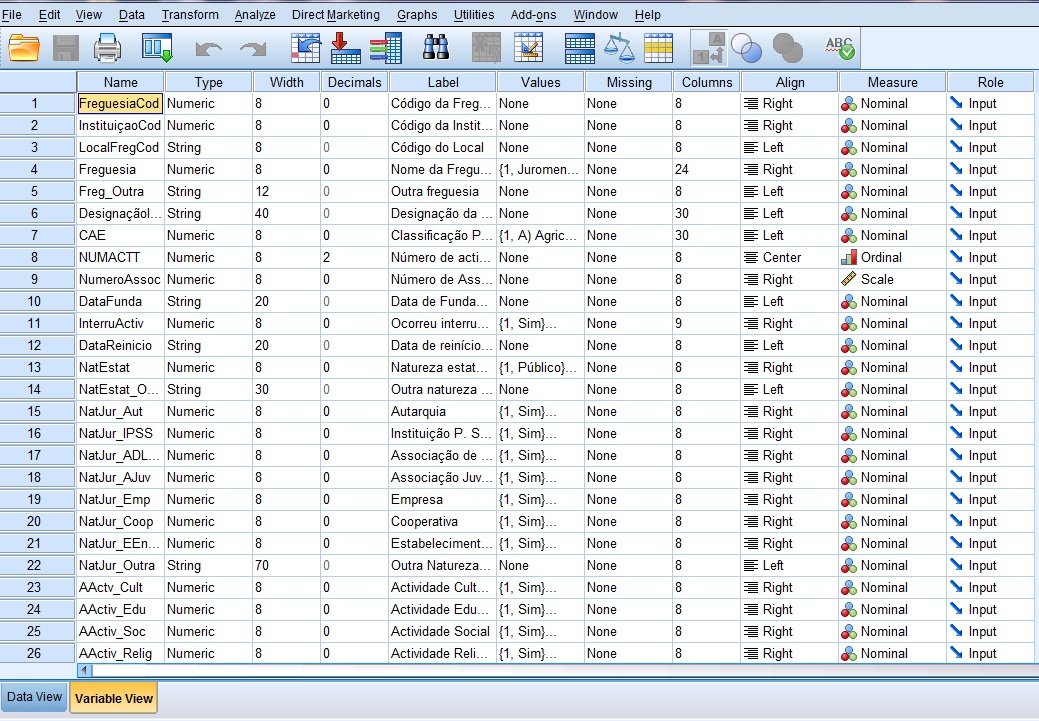
Task: Open the Select Cases icon
Action: point(659,48)
